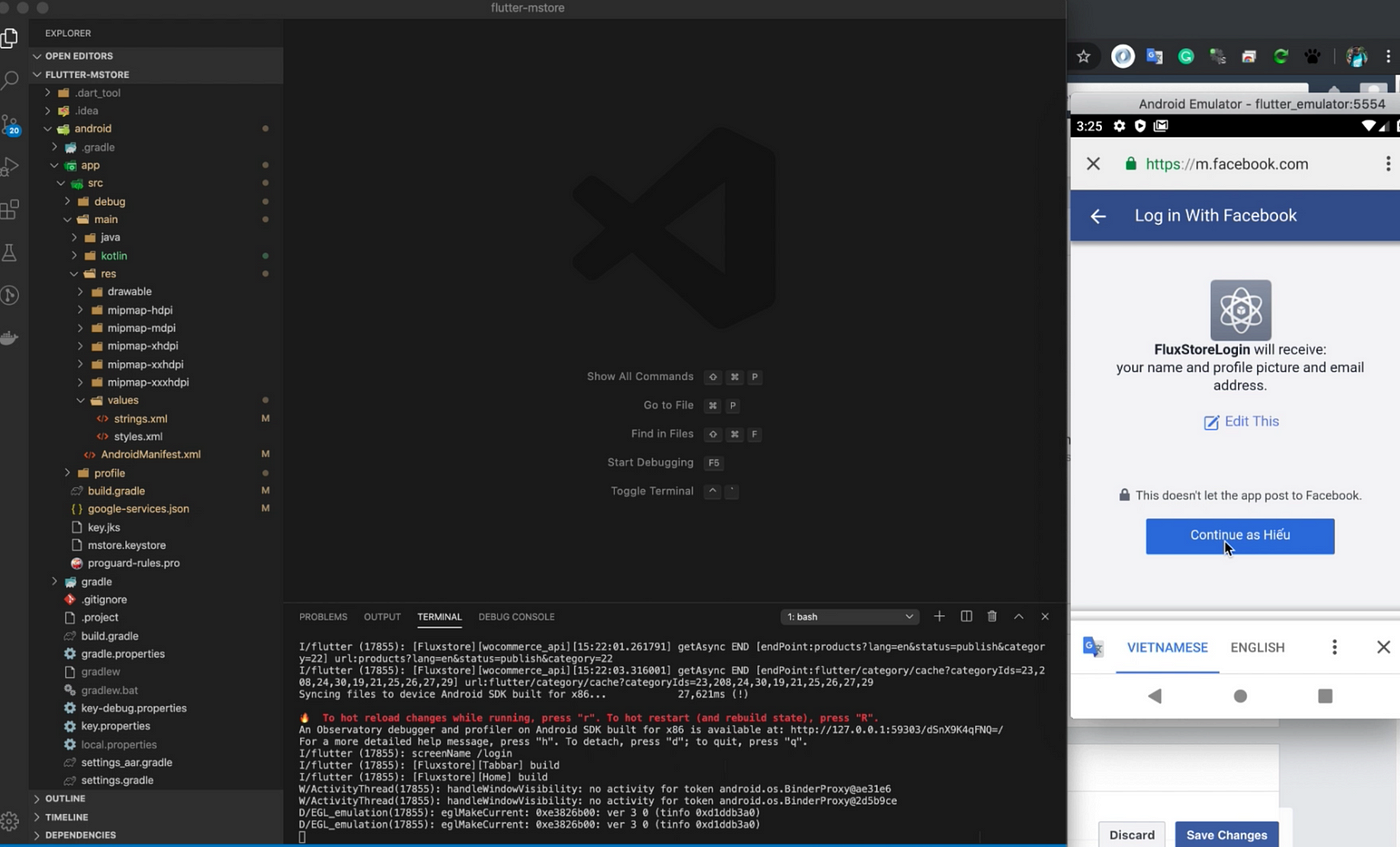
Task: Click the Discard button
Action: pyautogui.click(x=1132, y=835)
